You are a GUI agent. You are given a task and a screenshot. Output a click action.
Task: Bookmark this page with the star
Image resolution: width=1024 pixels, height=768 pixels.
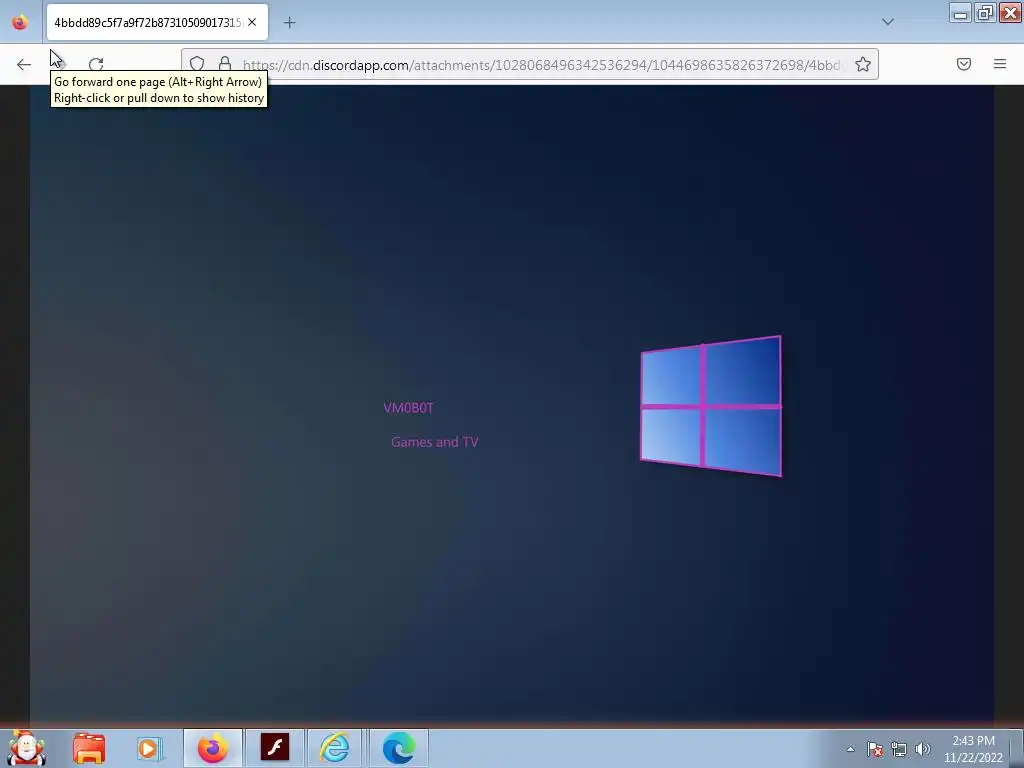(863, 64)
